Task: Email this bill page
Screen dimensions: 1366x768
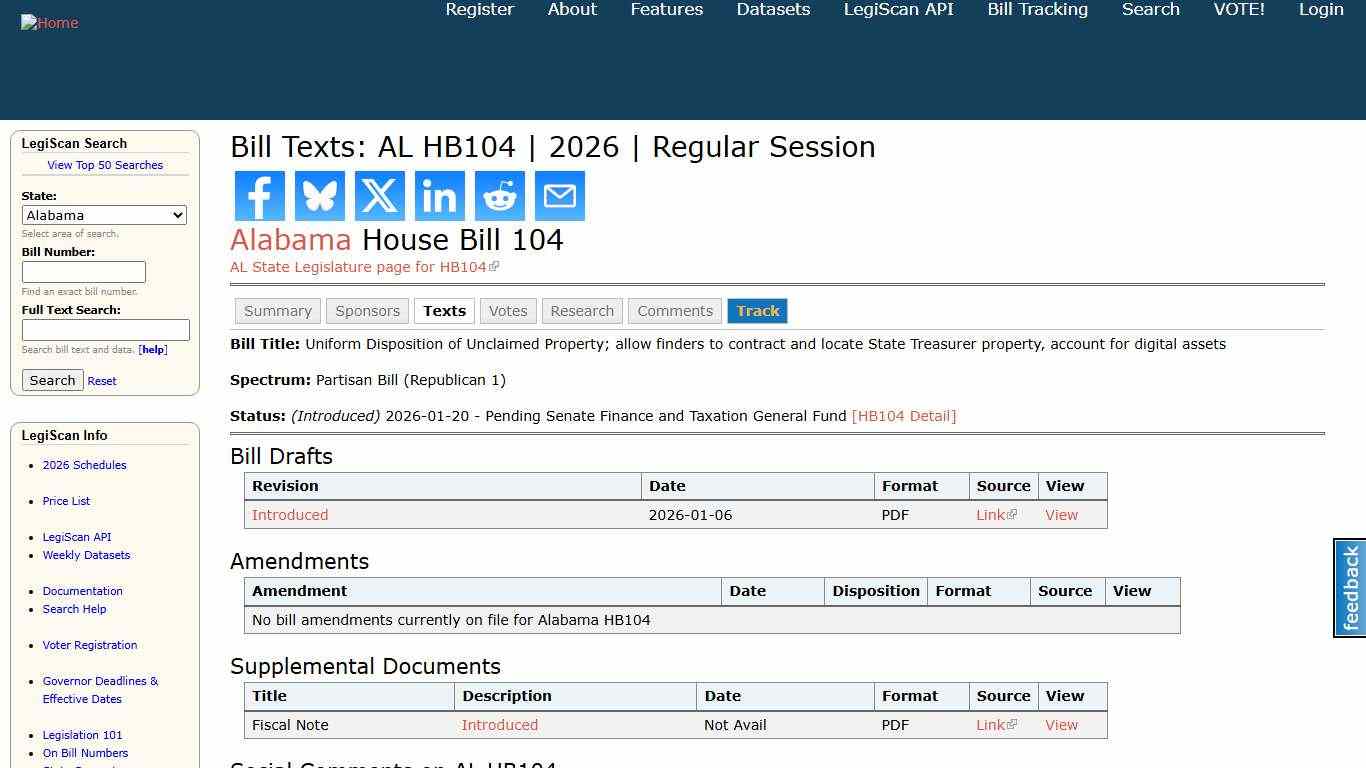Action: pos(559,196)
